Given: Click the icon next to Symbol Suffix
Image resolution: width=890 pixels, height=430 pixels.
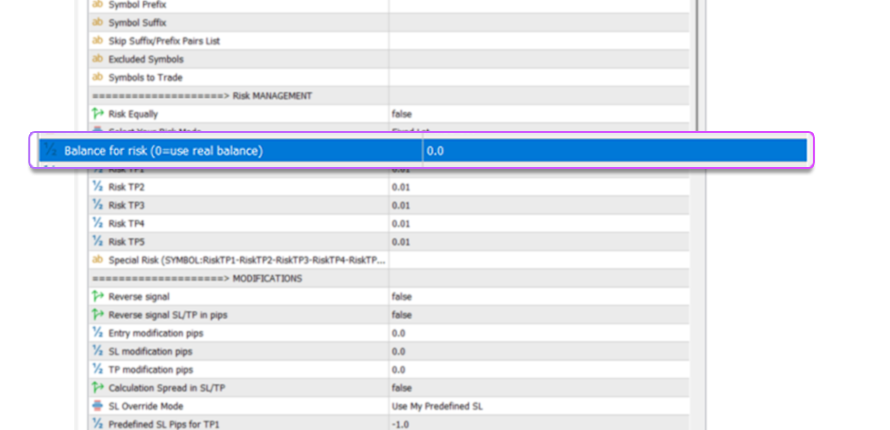Looking at the screenshot, I should pyautogui.click(x=98, y=23).
